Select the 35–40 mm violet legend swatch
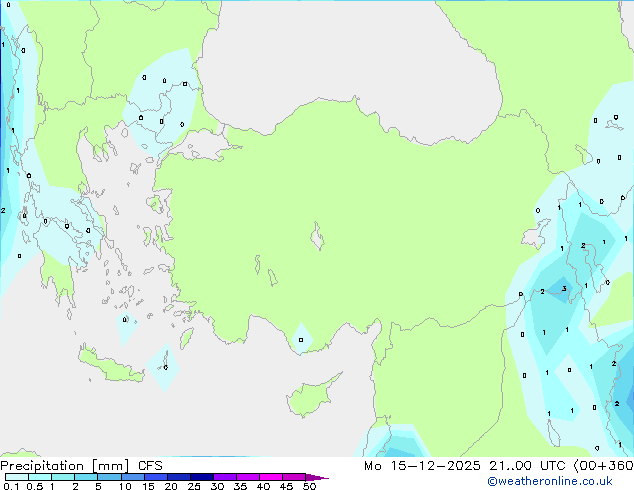The width and height of the screenshot is (634, 490). coord(248,477)
